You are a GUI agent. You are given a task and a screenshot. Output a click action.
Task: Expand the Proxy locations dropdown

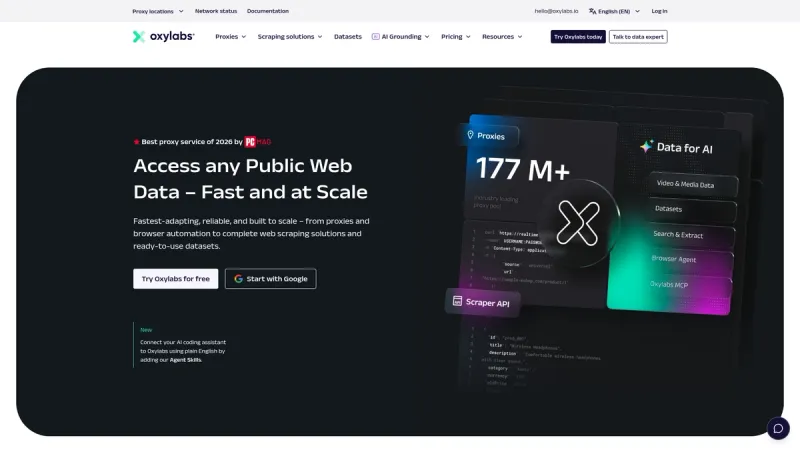click(x=158, y=11)
